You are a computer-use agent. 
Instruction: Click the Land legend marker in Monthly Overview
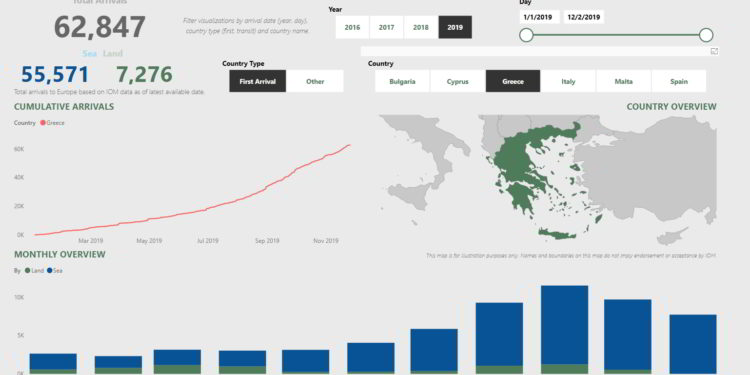point(27,271)
